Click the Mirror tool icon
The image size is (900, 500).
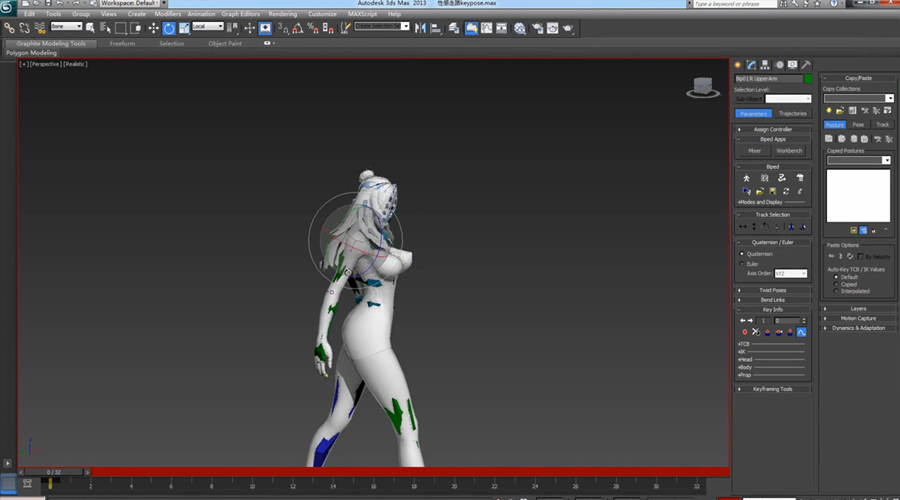tap(421, 28)
